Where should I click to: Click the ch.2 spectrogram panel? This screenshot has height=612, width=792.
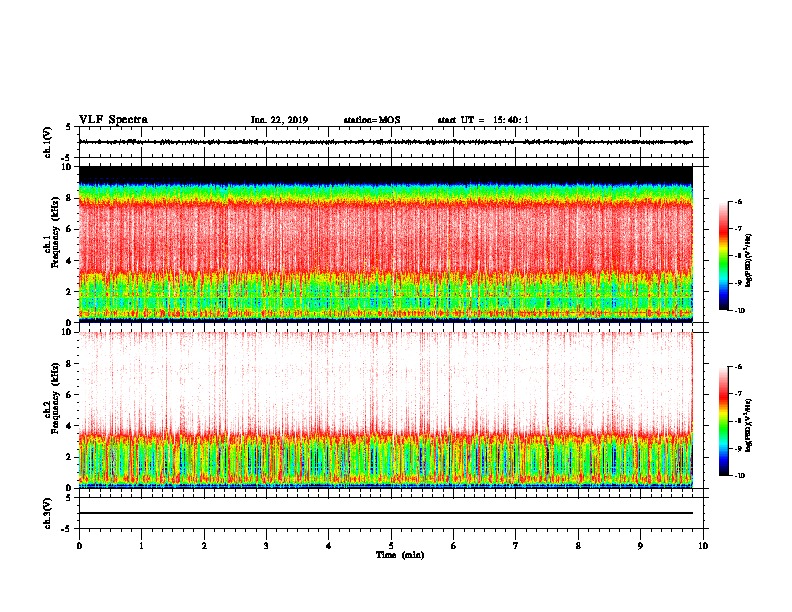pyautogui.click(x=386, y=410)
